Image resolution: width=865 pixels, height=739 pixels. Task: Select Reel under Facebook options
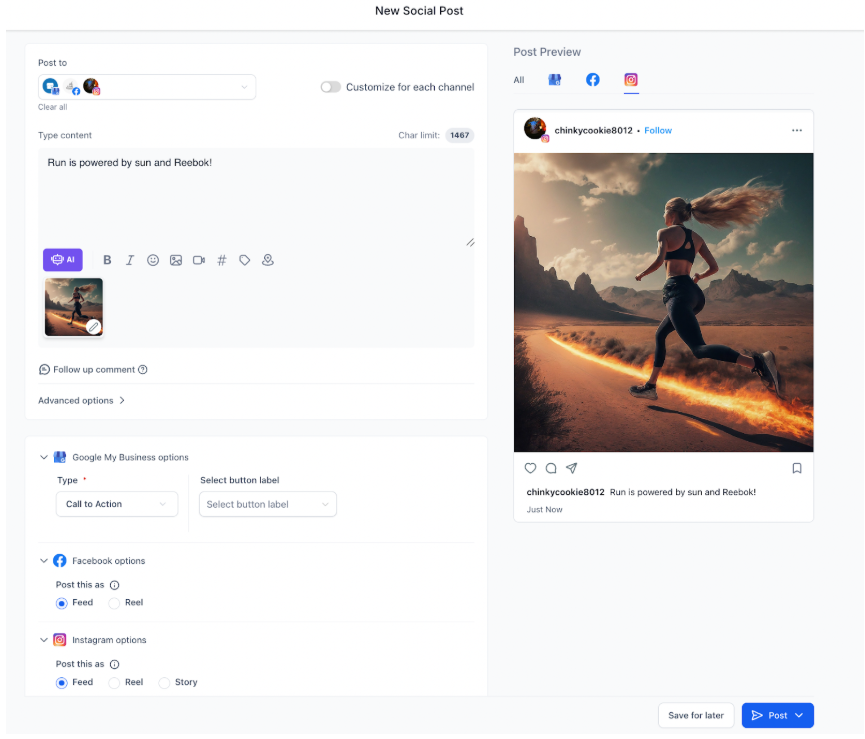115,603
